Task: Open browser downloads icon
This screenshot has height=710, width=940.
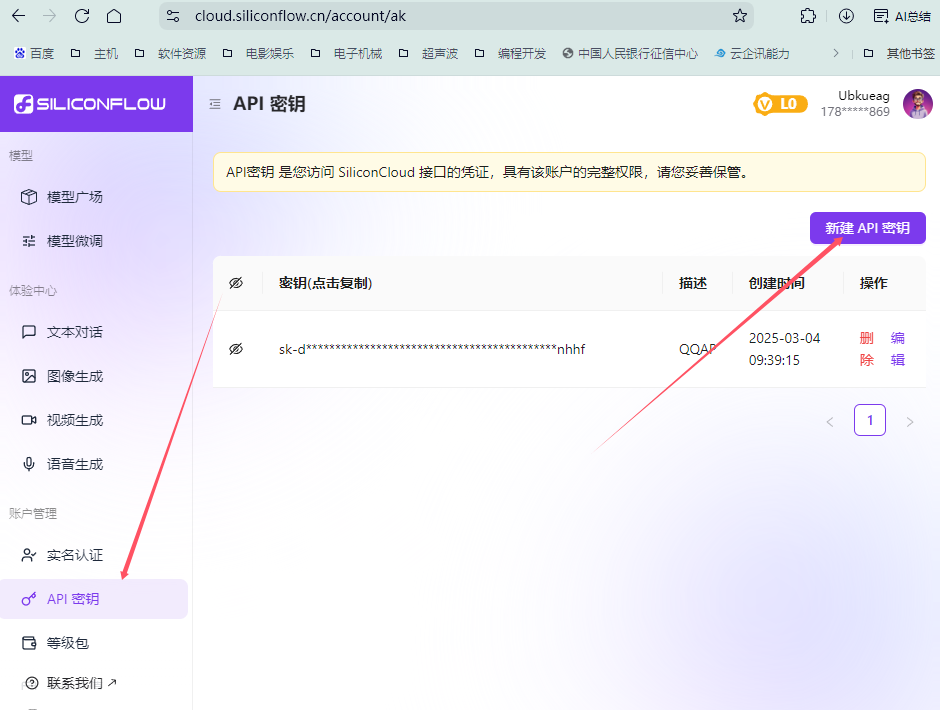Action: (x=846, y=16)
